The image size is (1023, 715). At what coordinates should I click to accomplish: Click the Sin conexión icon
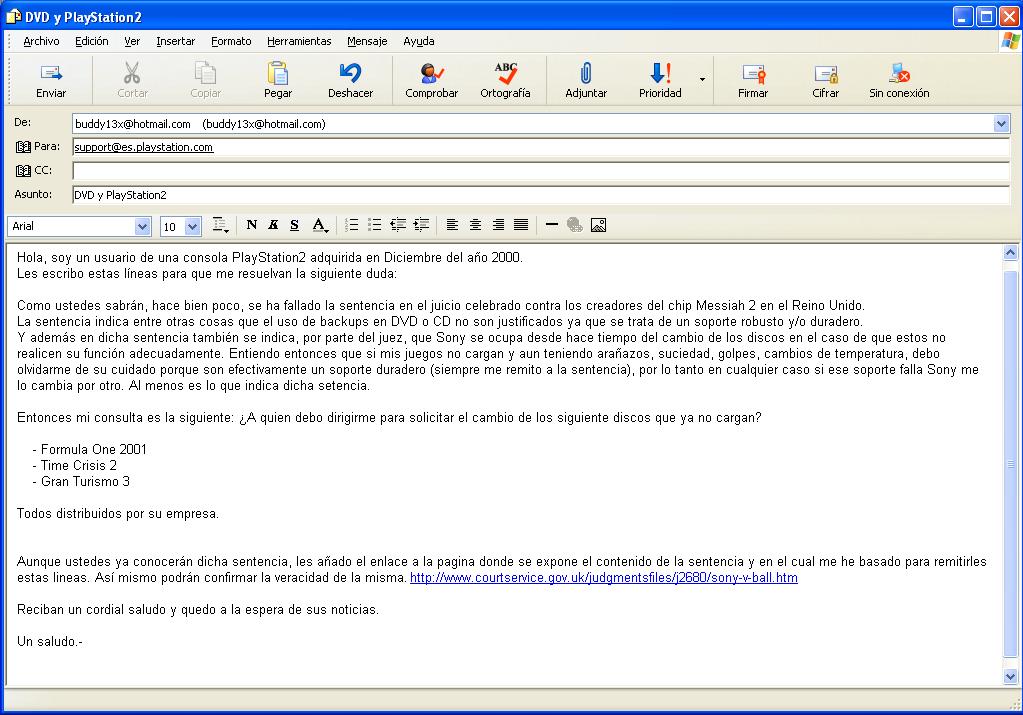click(900, 72)
